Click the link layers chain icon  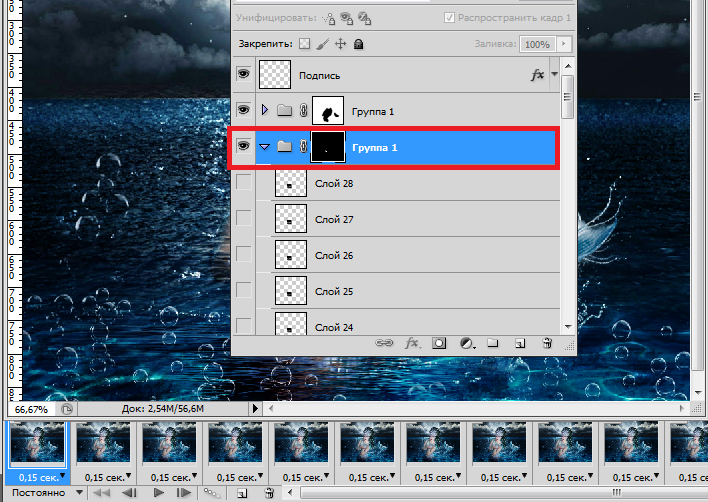(x=384, y=343)
